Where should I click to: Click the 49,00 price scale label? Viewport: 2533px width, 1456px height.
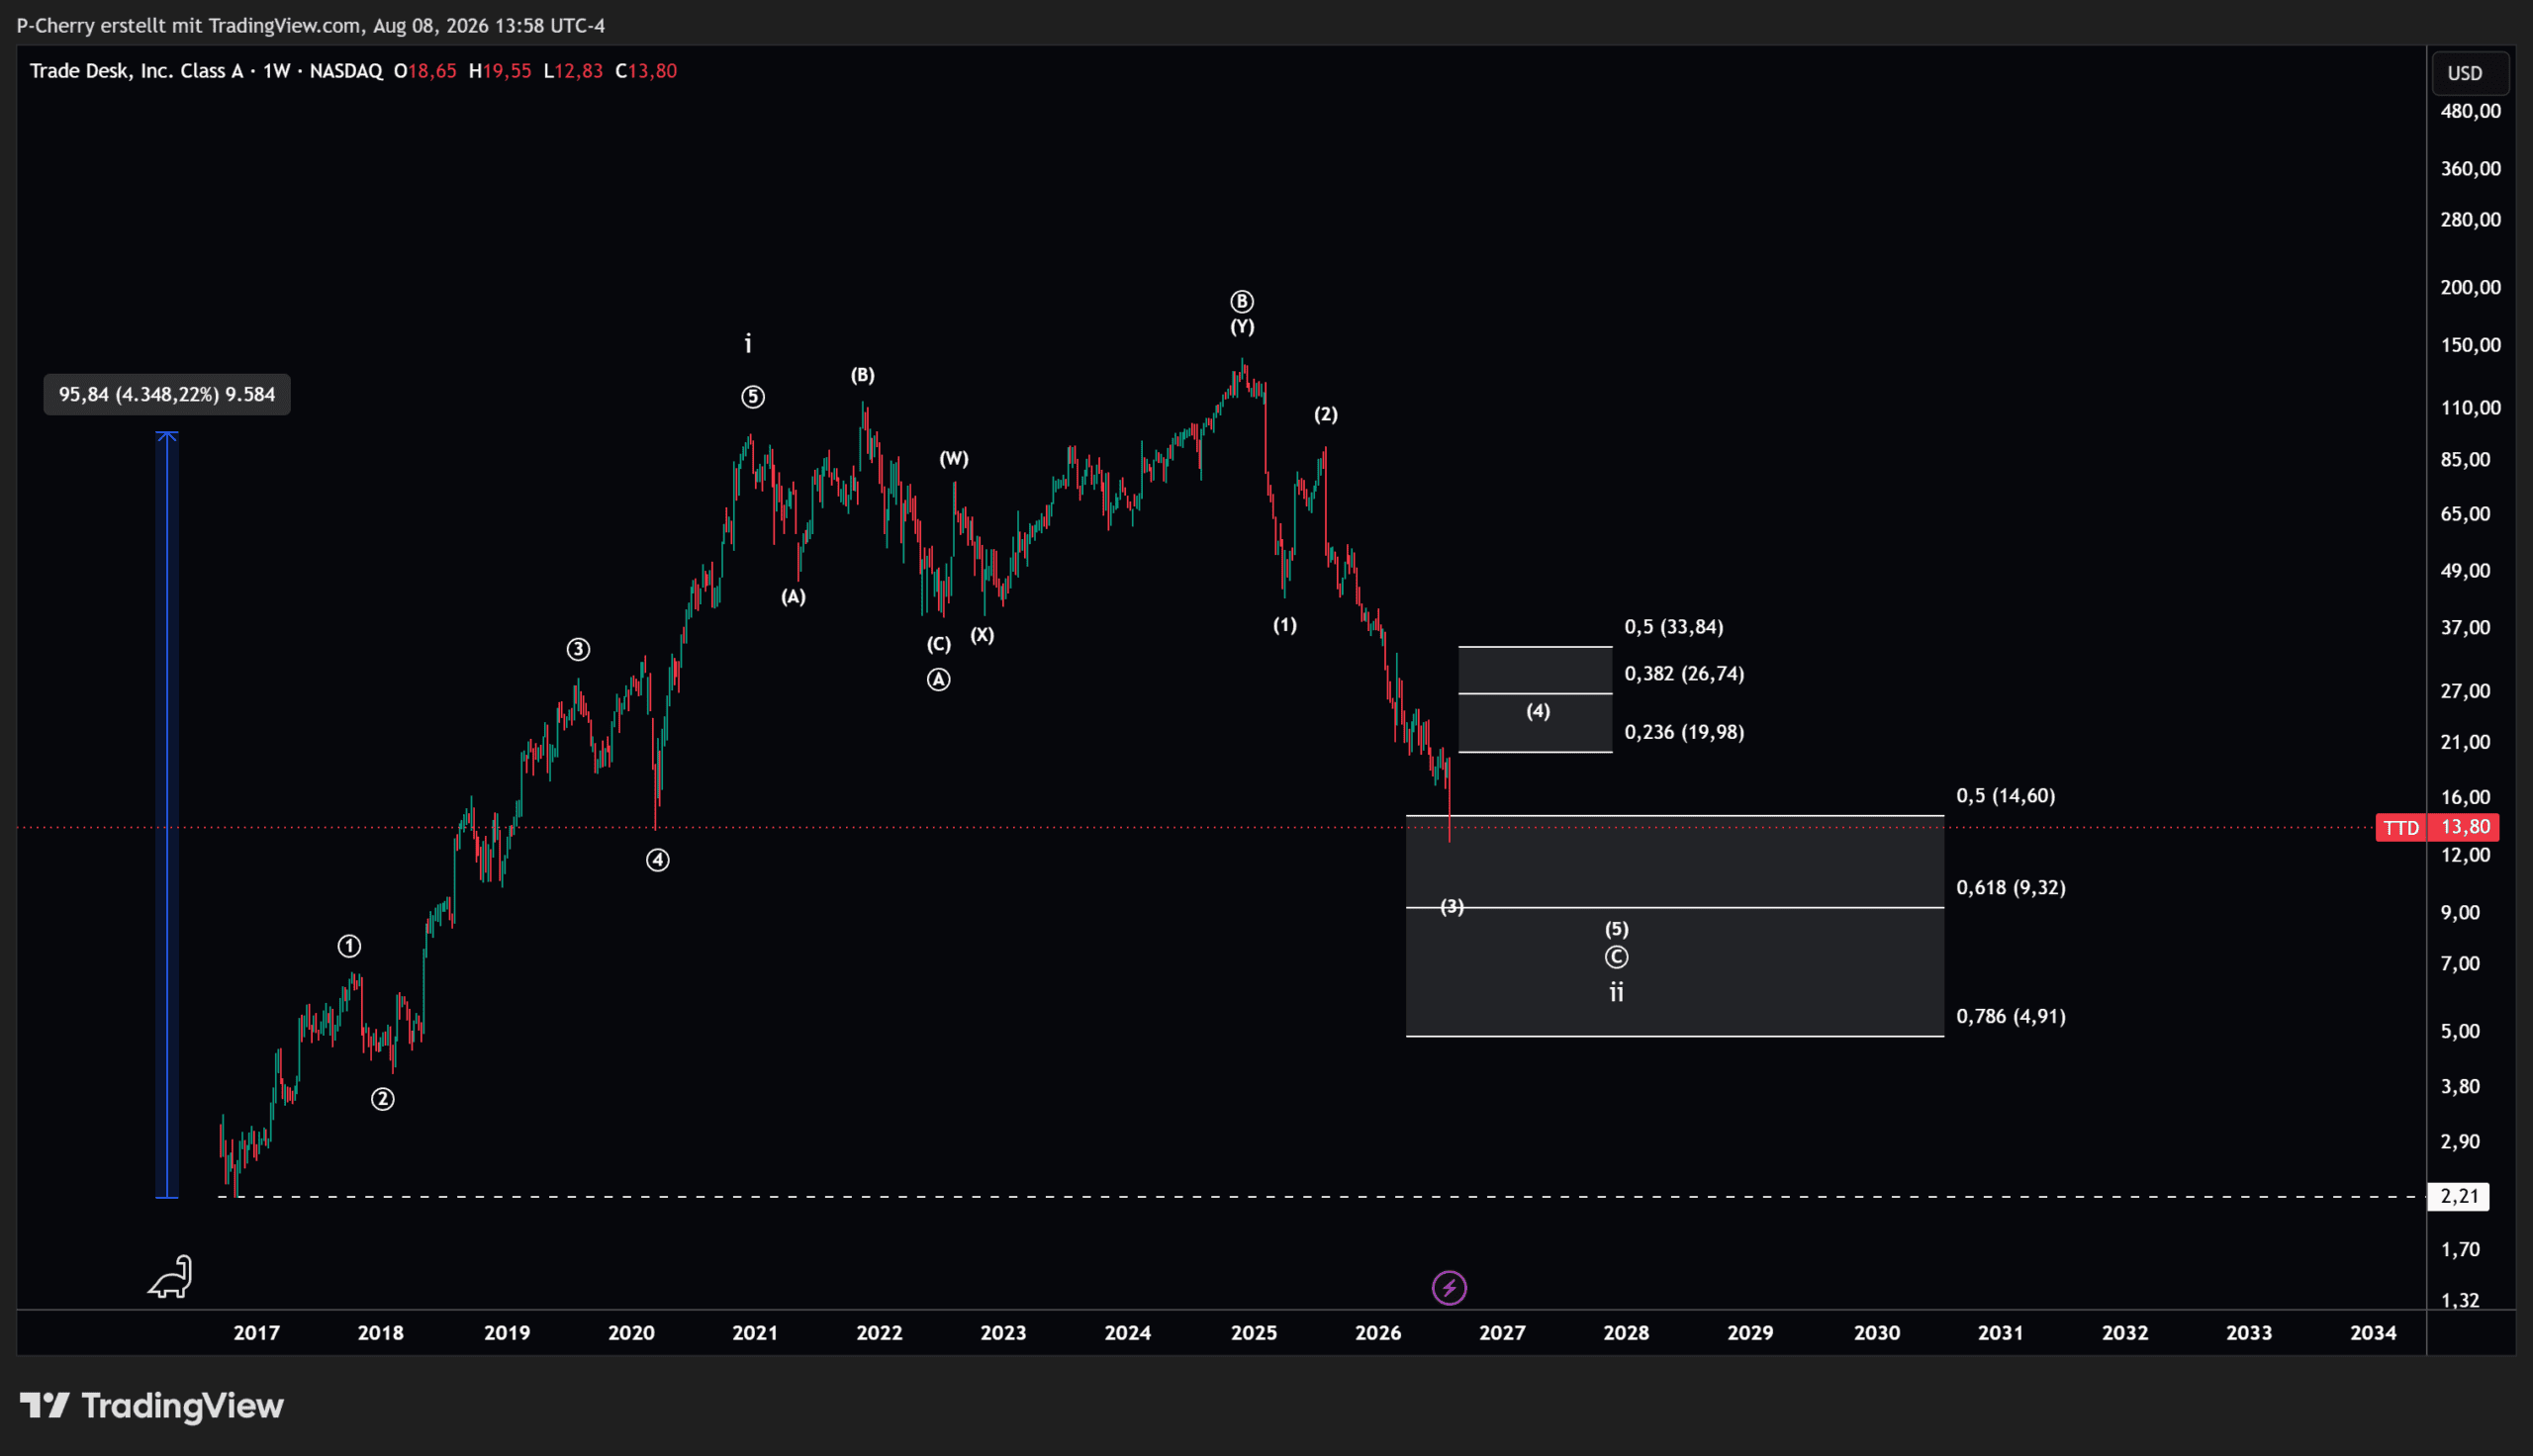point(2466,571)
